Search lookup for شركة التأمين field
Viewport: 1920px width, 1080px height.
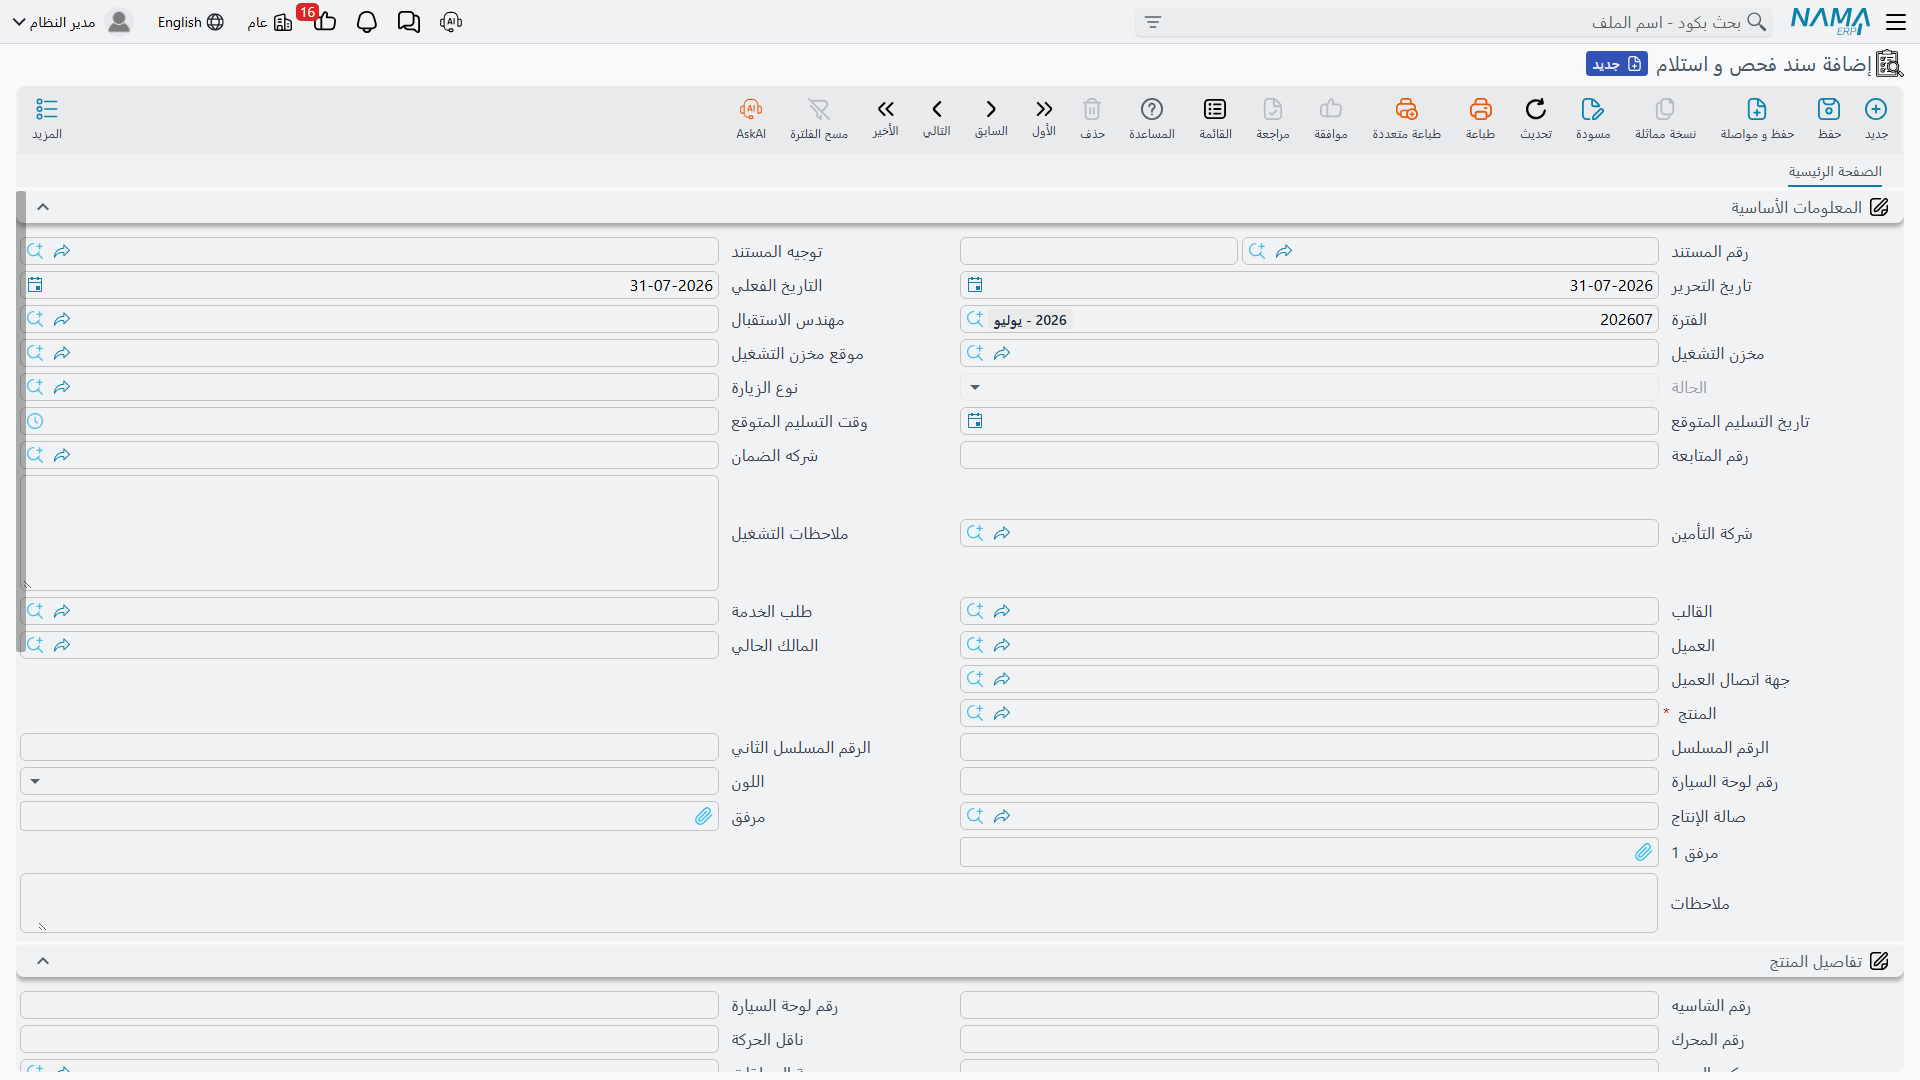[975, 533]
